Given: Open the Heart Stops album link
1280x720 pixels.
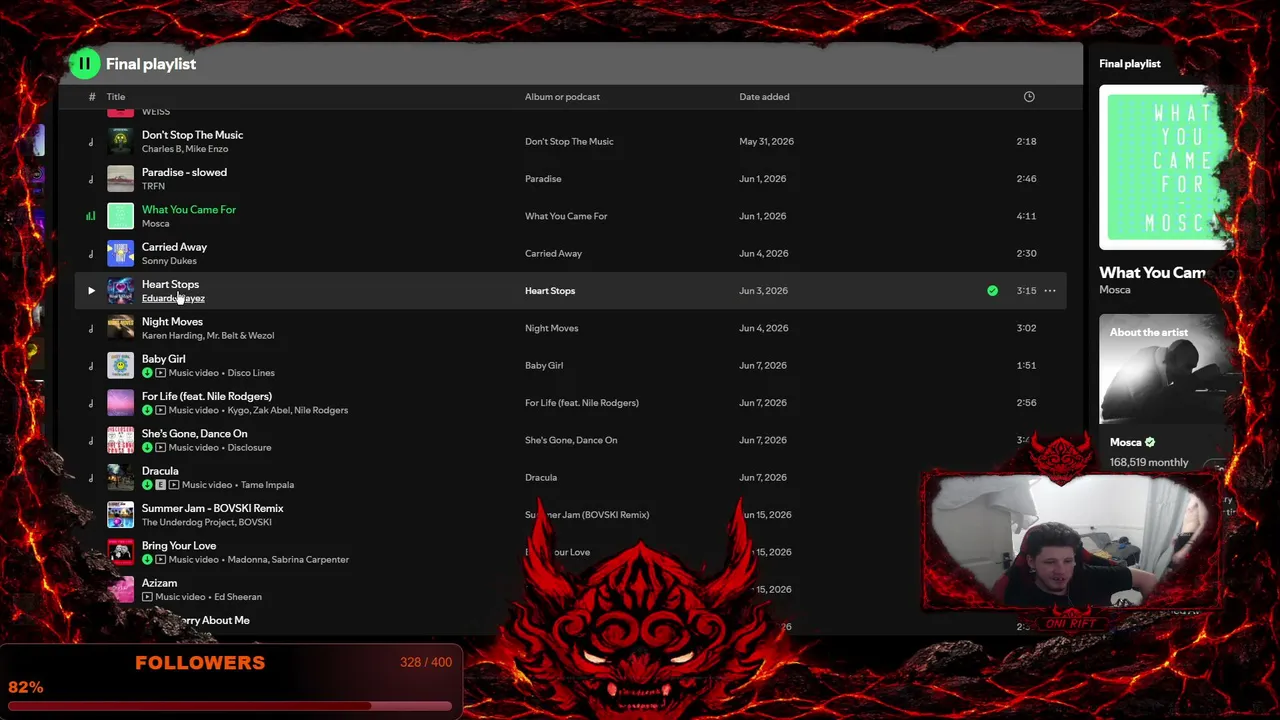Looking at the screenshot, I should point(550,291).
